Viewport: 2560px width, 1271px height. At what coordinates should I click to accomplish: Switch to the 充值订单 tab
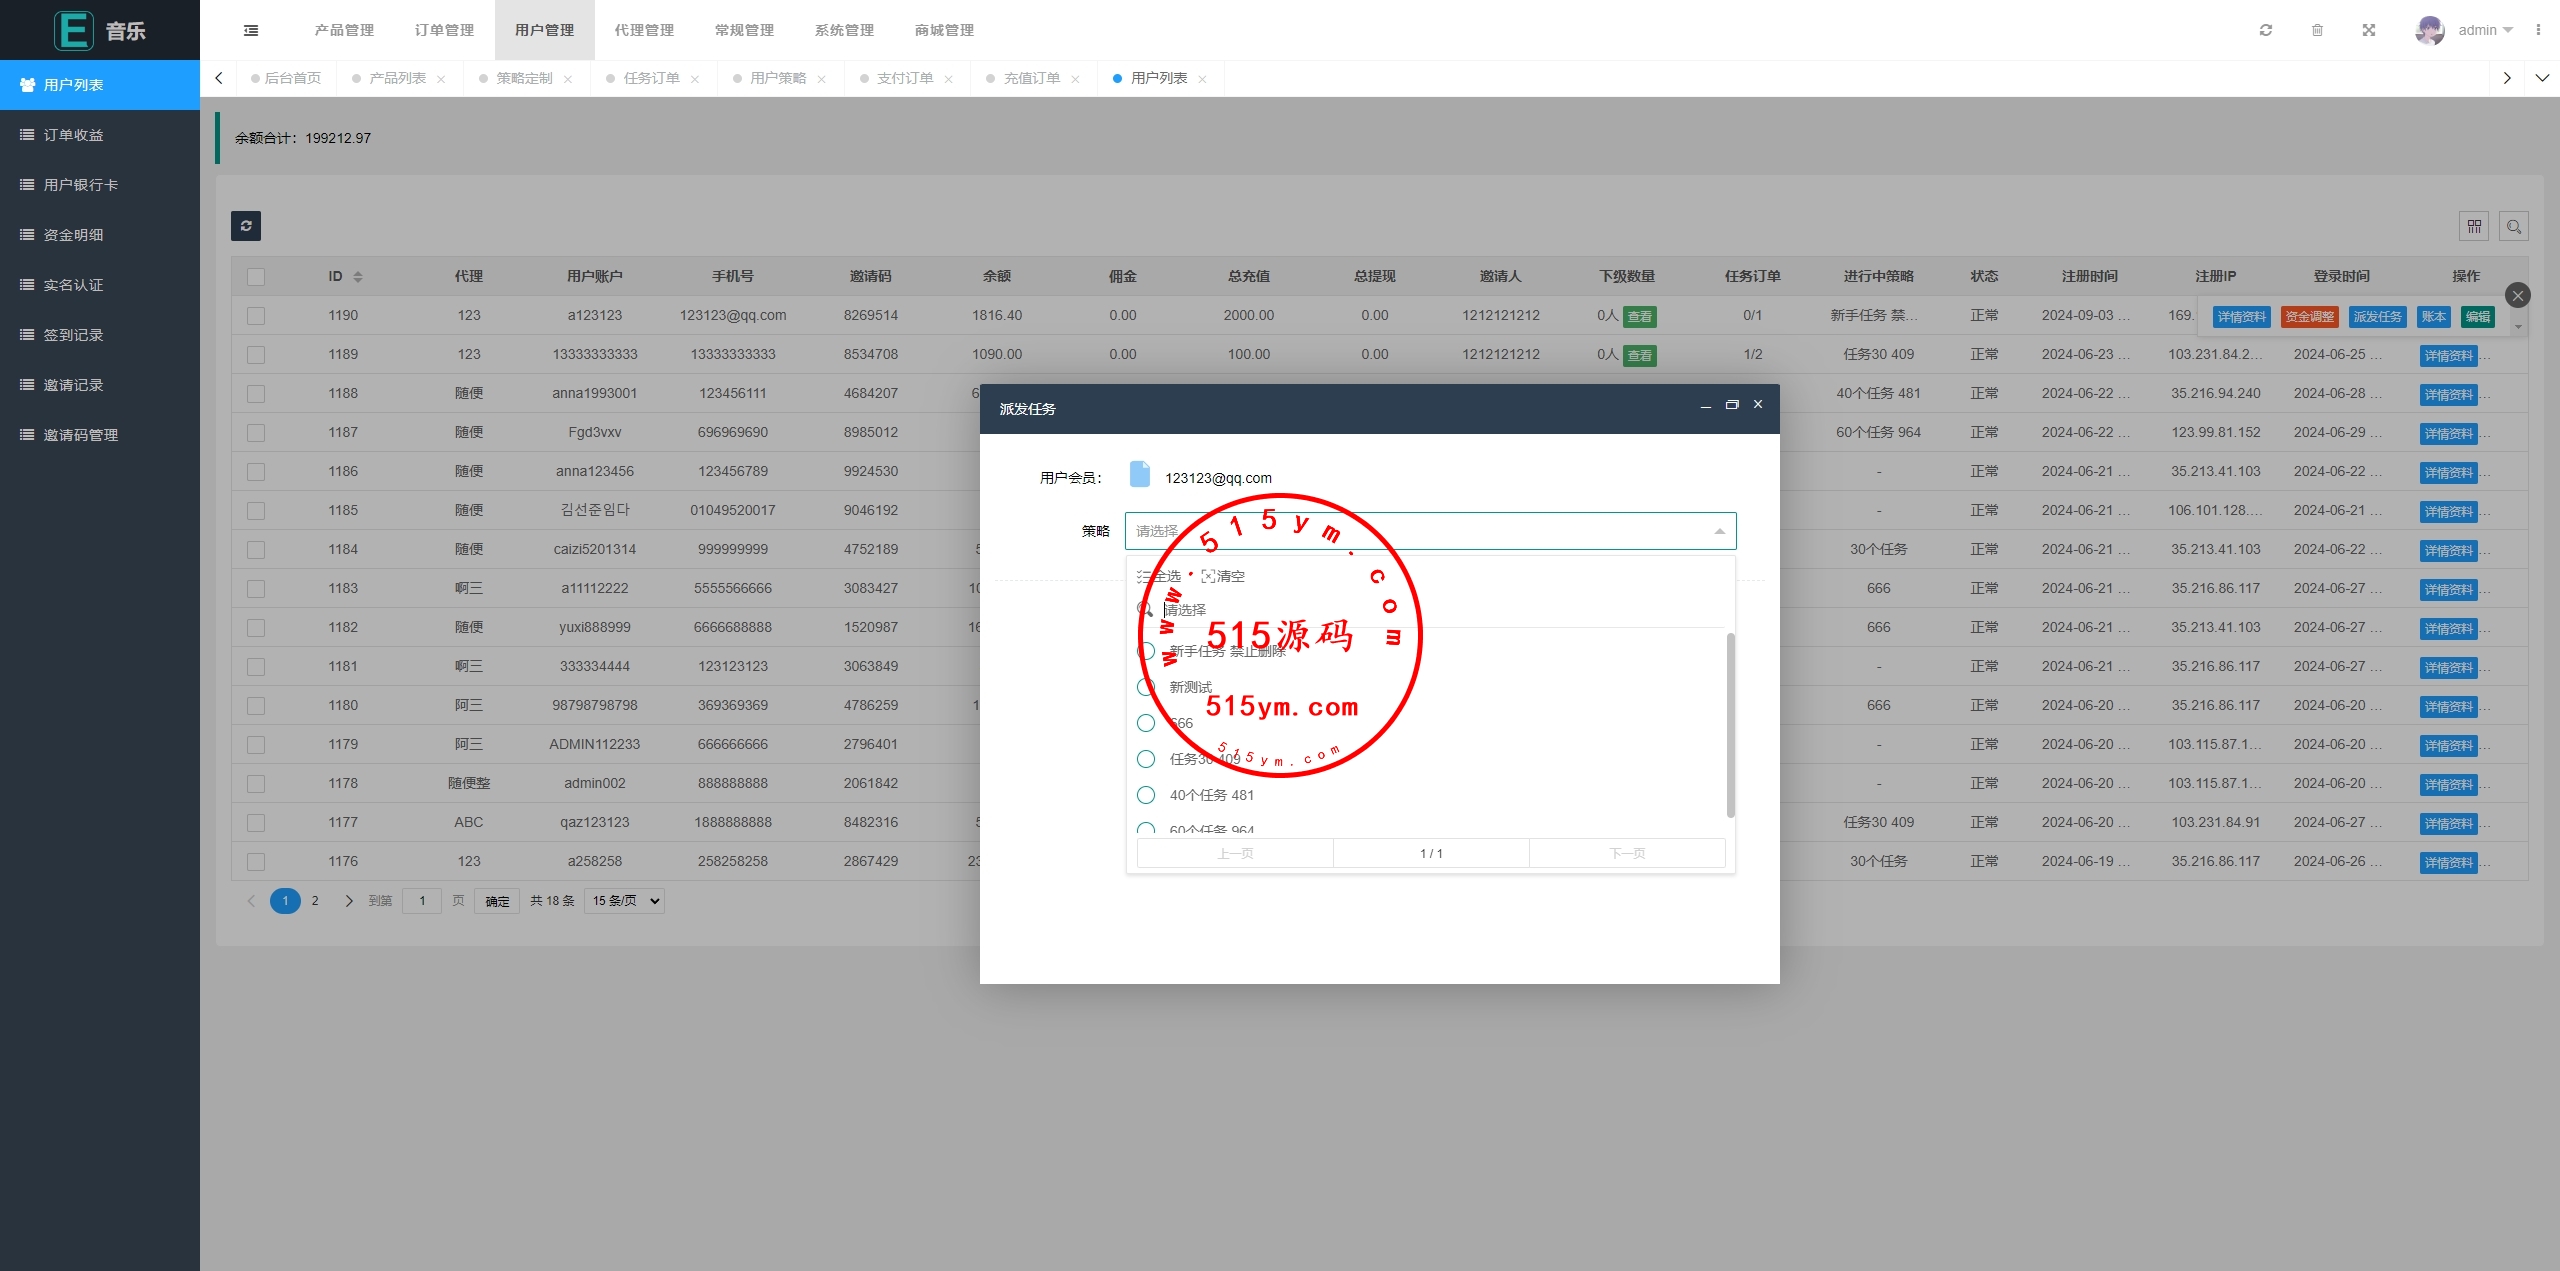point(1031,78)
